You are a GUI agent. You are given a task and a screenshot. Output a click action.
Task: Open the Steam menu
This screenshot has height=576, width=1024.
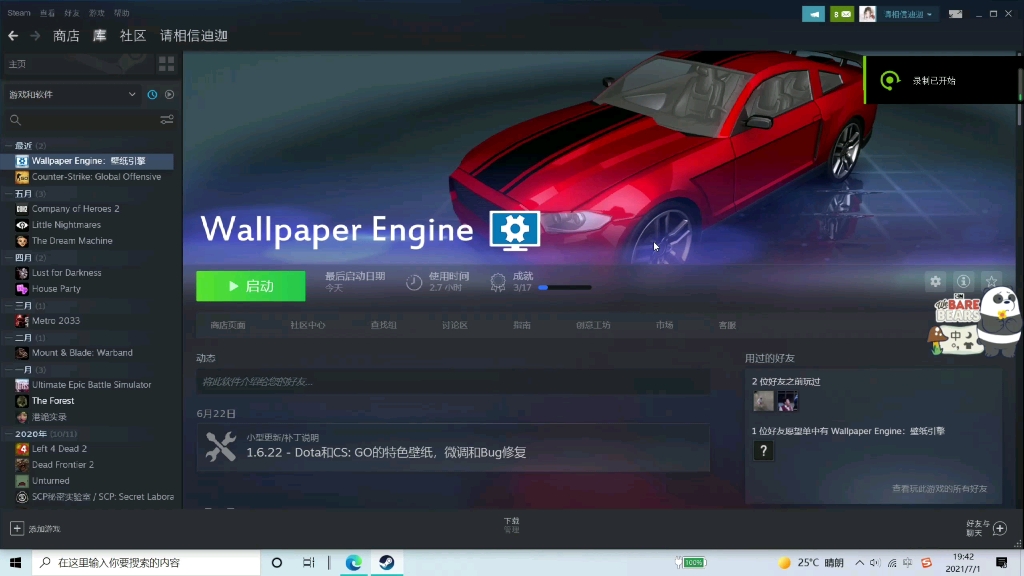[x=19, y=13]
